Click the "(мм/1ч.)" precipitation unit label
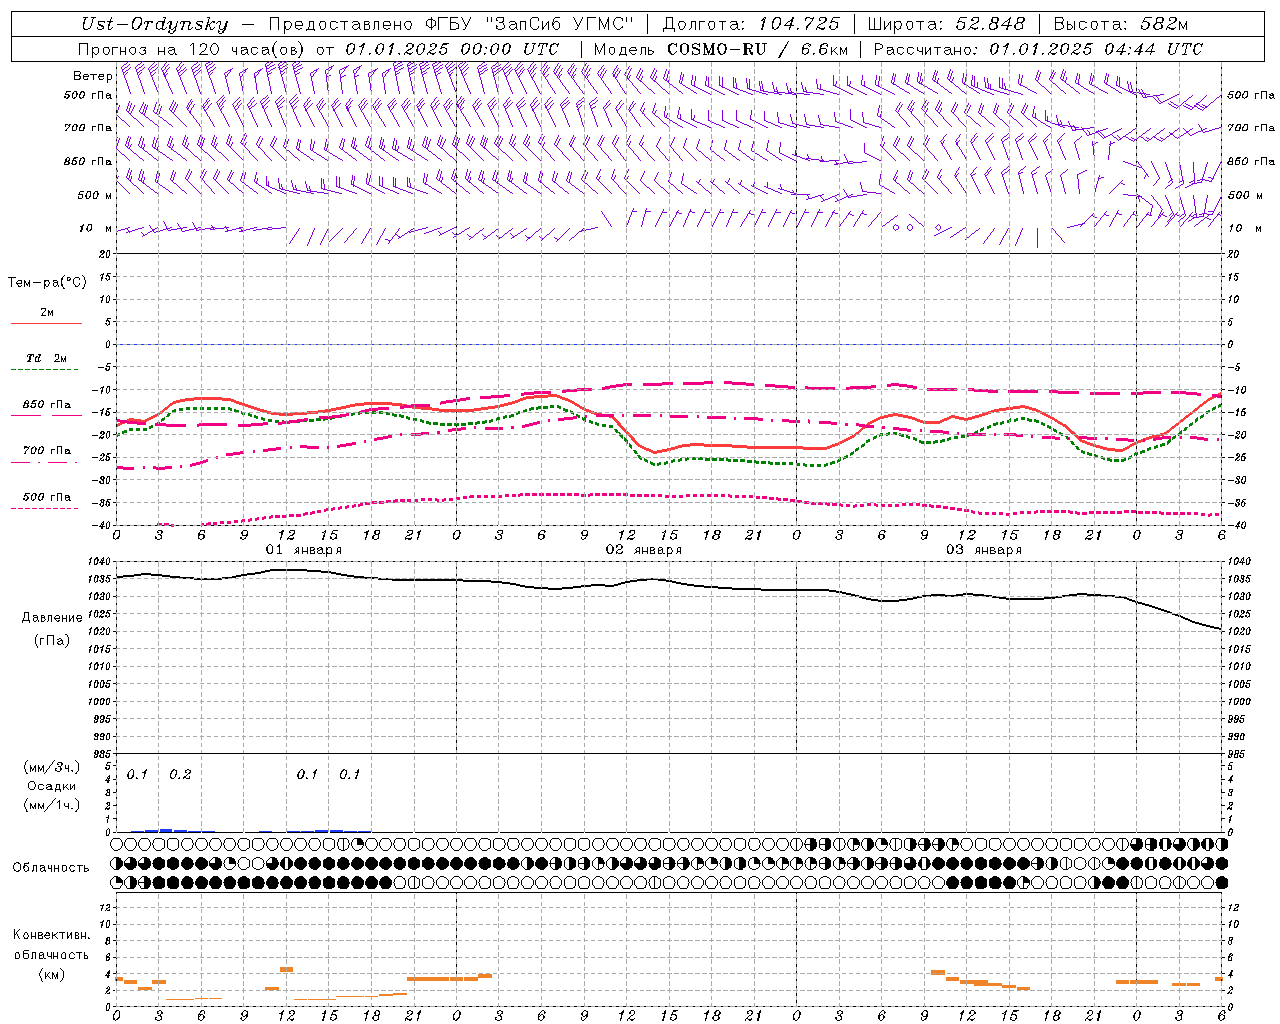The image size is (1280, 1024). pyautogui.click(x=51, y=805)
